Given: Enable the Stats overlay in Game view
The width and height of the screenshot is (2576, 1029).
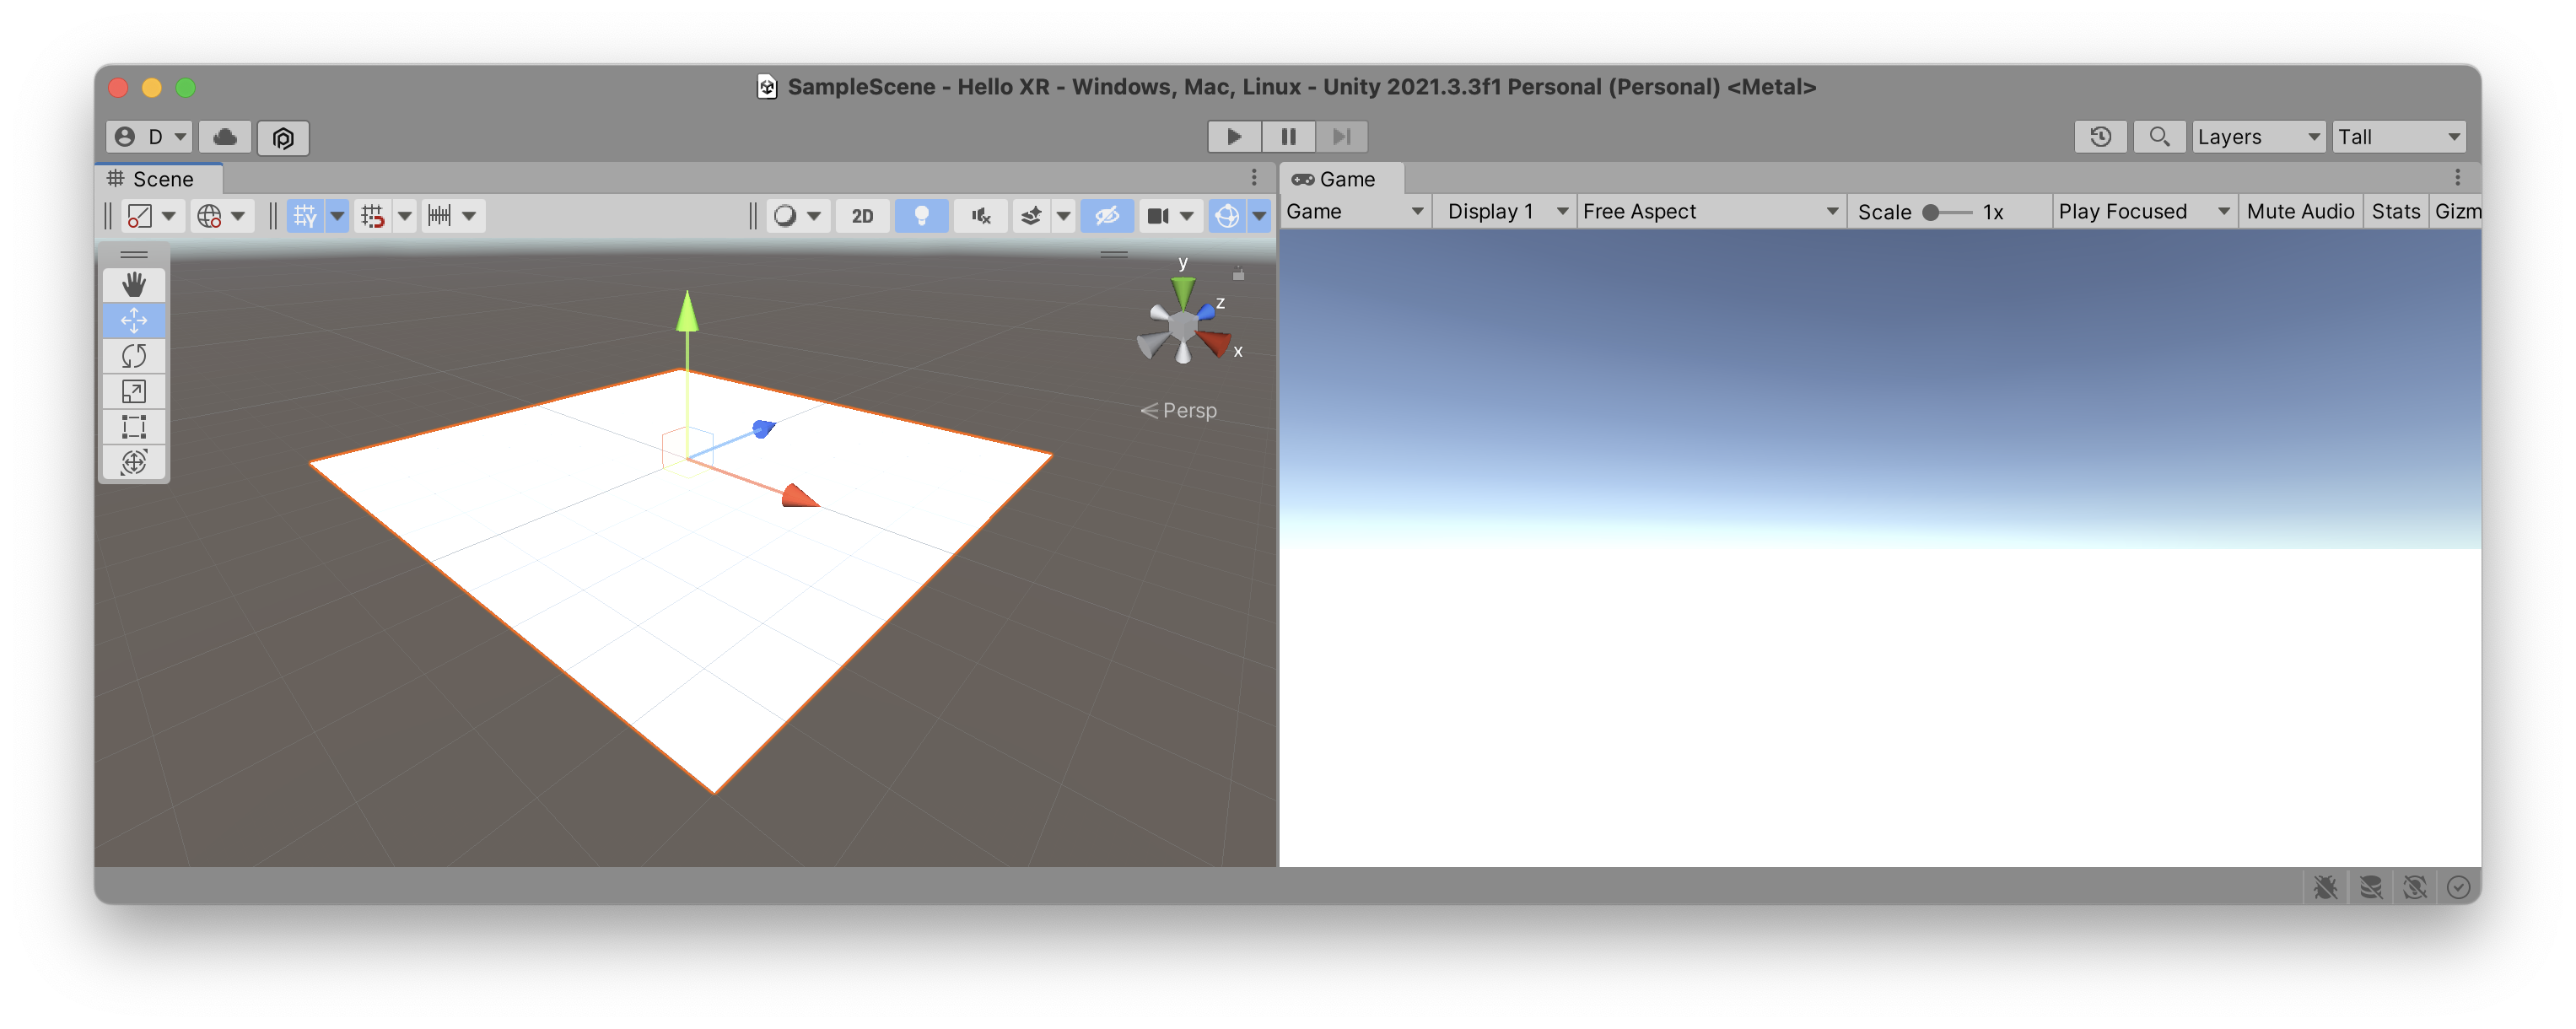Looking at the screenshot, I should [2395, 211].
